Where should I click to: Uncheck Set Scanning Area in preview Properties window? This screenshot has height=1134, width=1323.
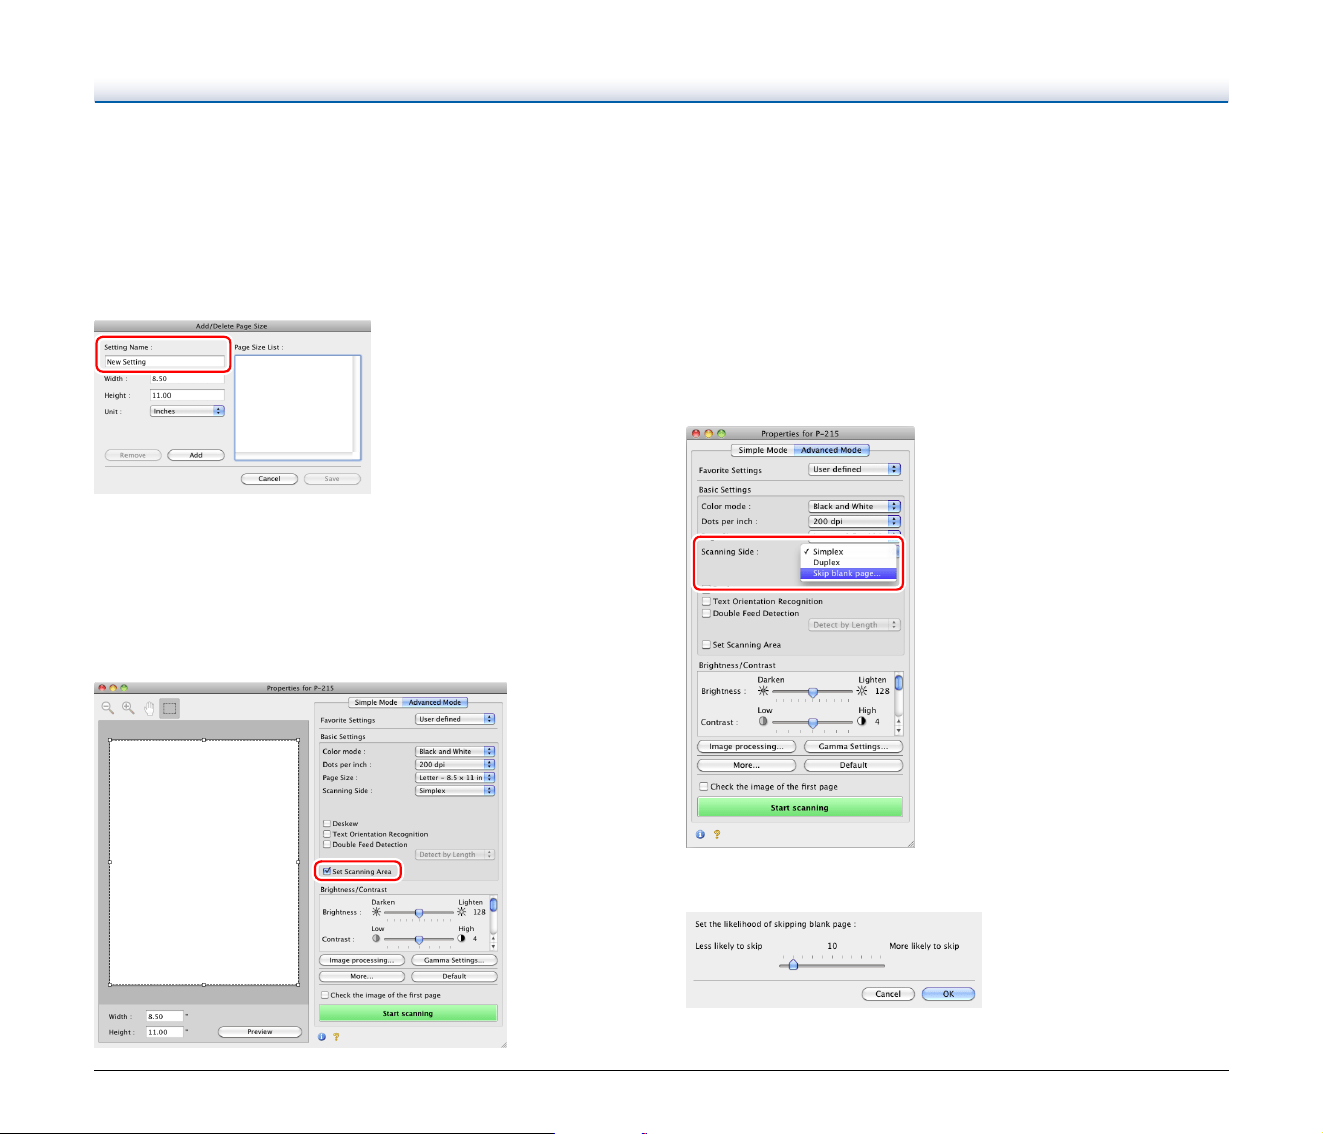pos(327,871)
